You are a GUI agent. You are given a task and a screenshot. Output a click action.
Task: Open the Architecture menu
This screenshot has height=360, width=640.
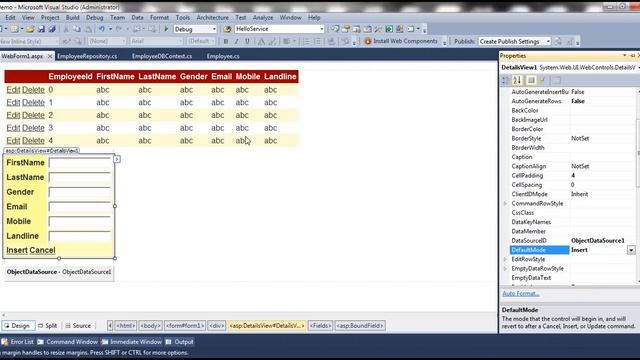213,18
